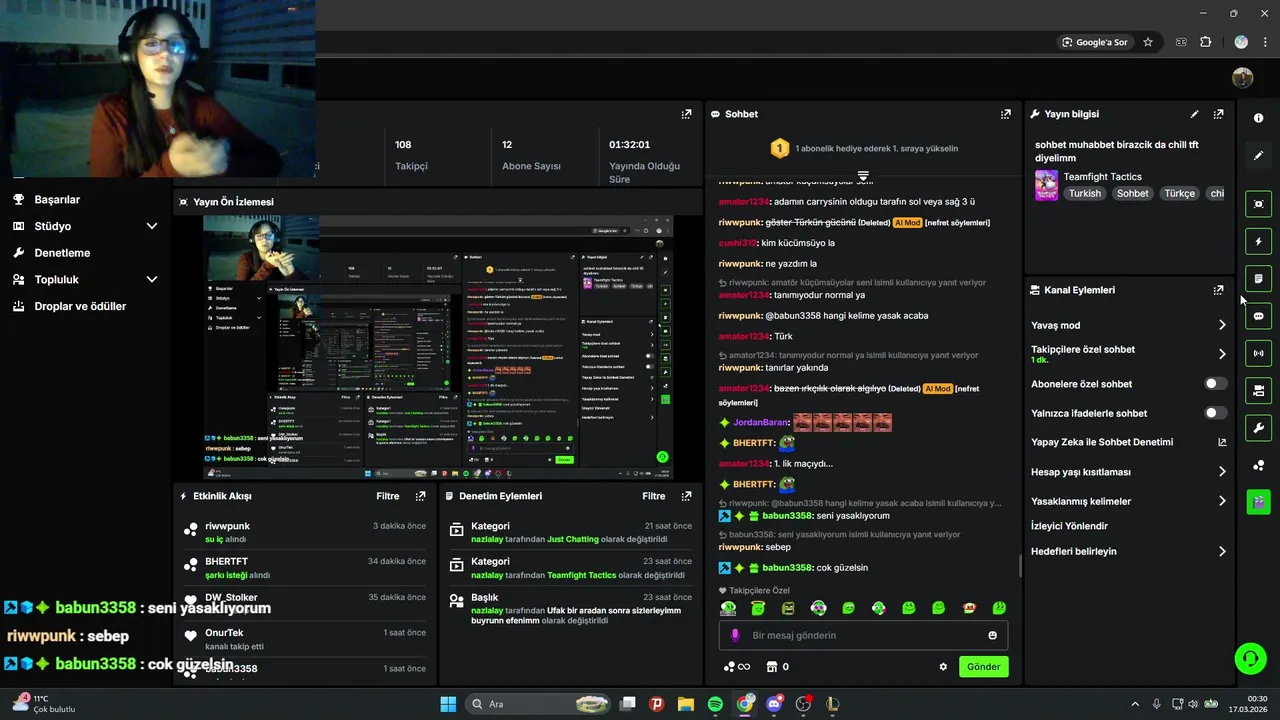This screenshot has width=1280, height=720.
Task: Click the Bir mesaj gönderin input field
Action: pos(863,635)
